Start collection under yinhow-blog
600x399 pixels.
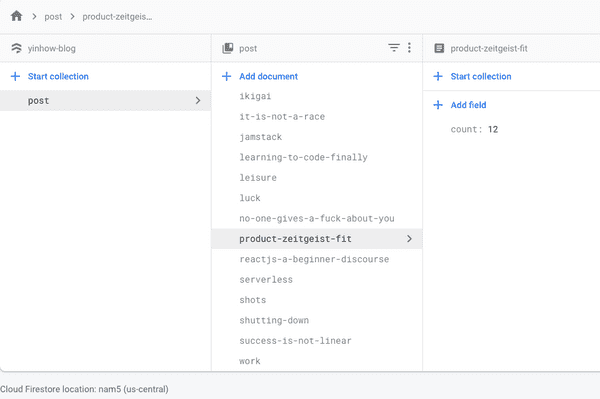[58, 77]
